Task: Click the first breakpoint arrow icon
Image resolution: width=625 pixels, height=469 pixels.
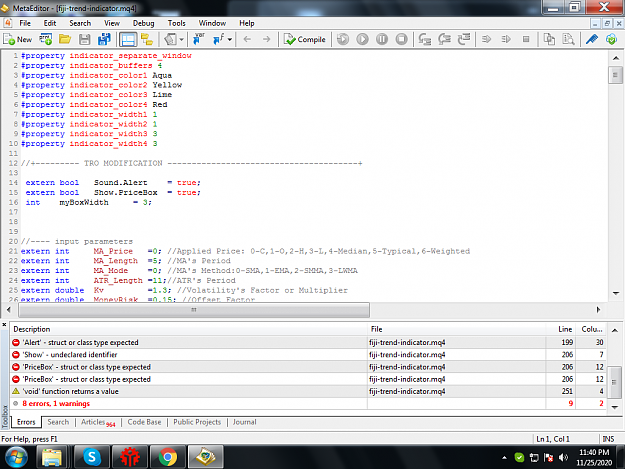Action: pyautogui.click(x=486, y=39)
